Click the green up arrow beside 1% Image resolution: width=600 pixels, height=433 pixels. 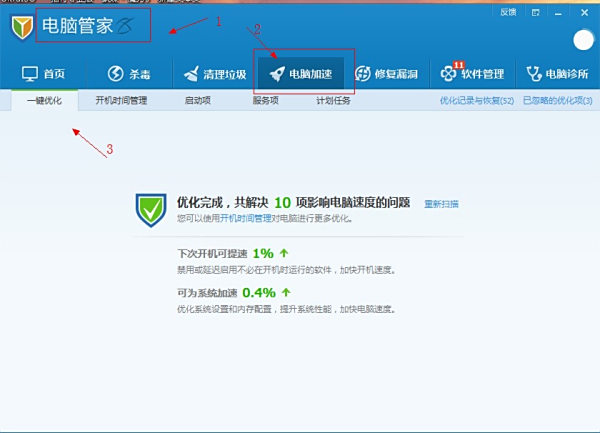coord(284,253)
